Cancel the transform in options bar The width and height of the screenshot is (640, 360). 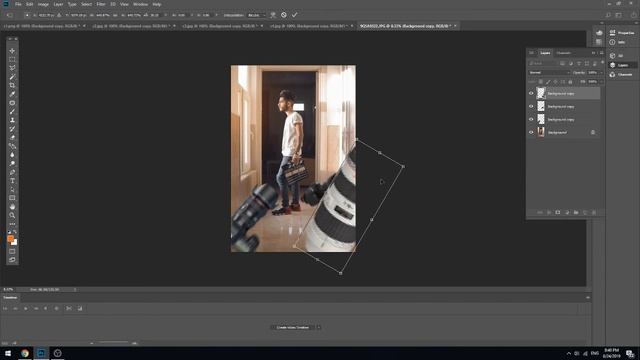(x=284, y=15)
